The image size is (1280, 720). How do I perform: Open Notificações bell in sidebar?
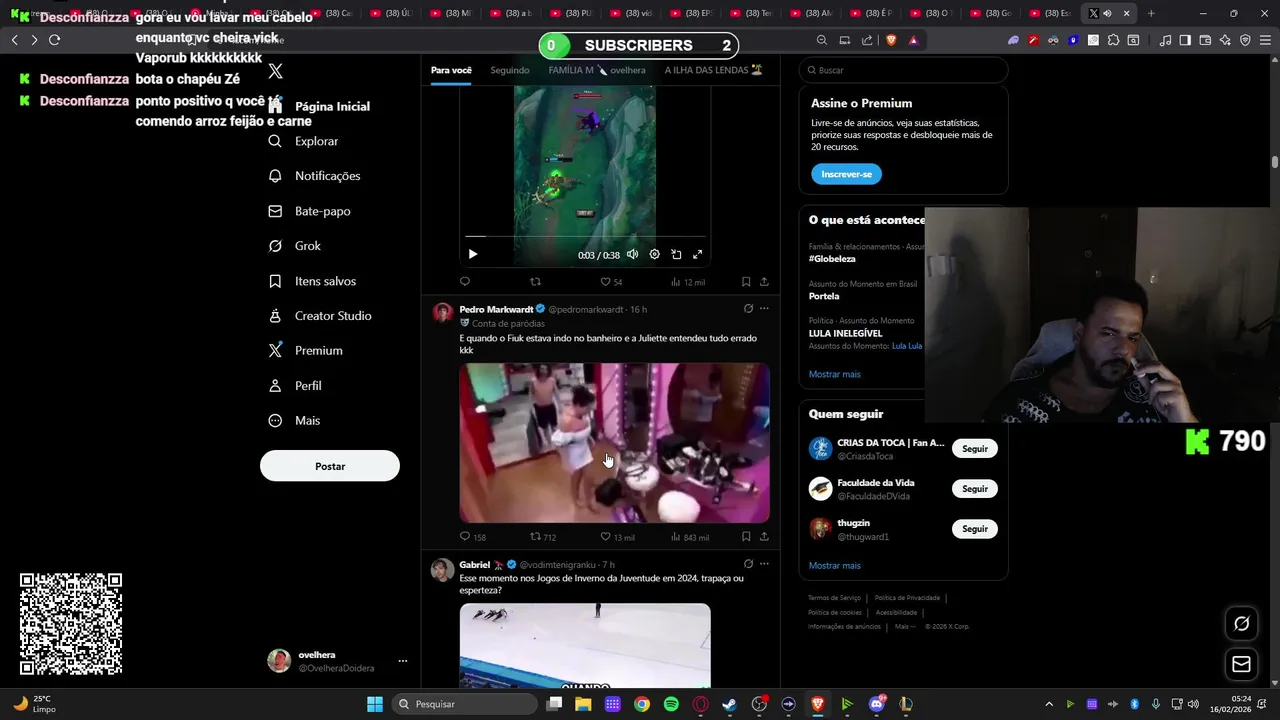(x=314, y=176)
